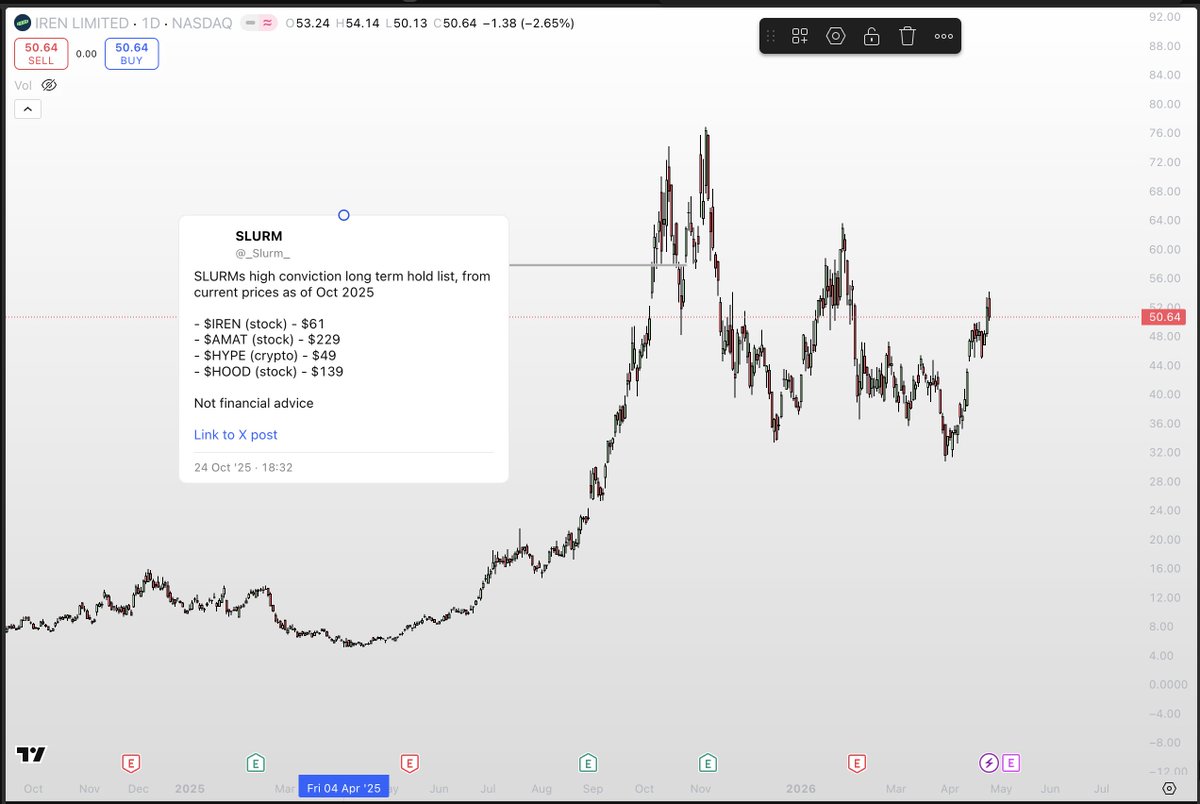Click the 2025 label on time axis
Image resolution: width=1200 pixels, height=804 pixels.
point(189,788)
